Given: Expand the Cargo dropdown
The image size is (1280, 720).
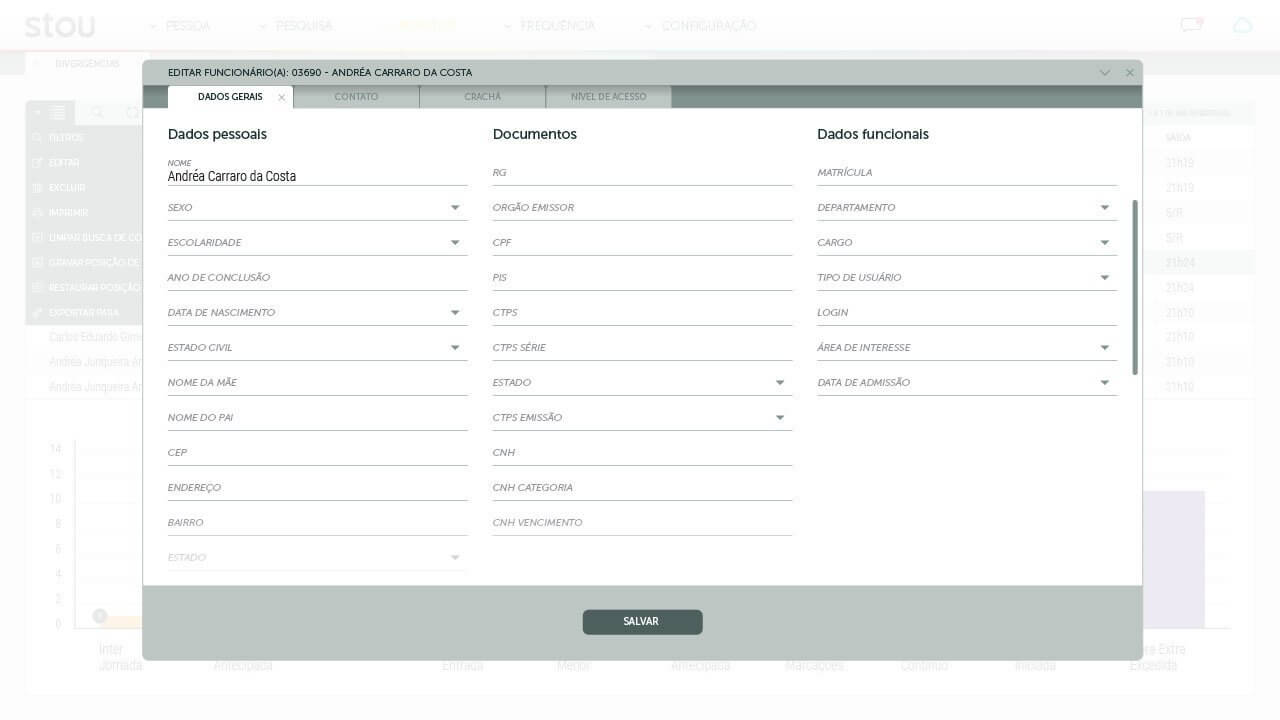Looking at the screenshot, I should pyautogui.click(x=1105, y=243).
